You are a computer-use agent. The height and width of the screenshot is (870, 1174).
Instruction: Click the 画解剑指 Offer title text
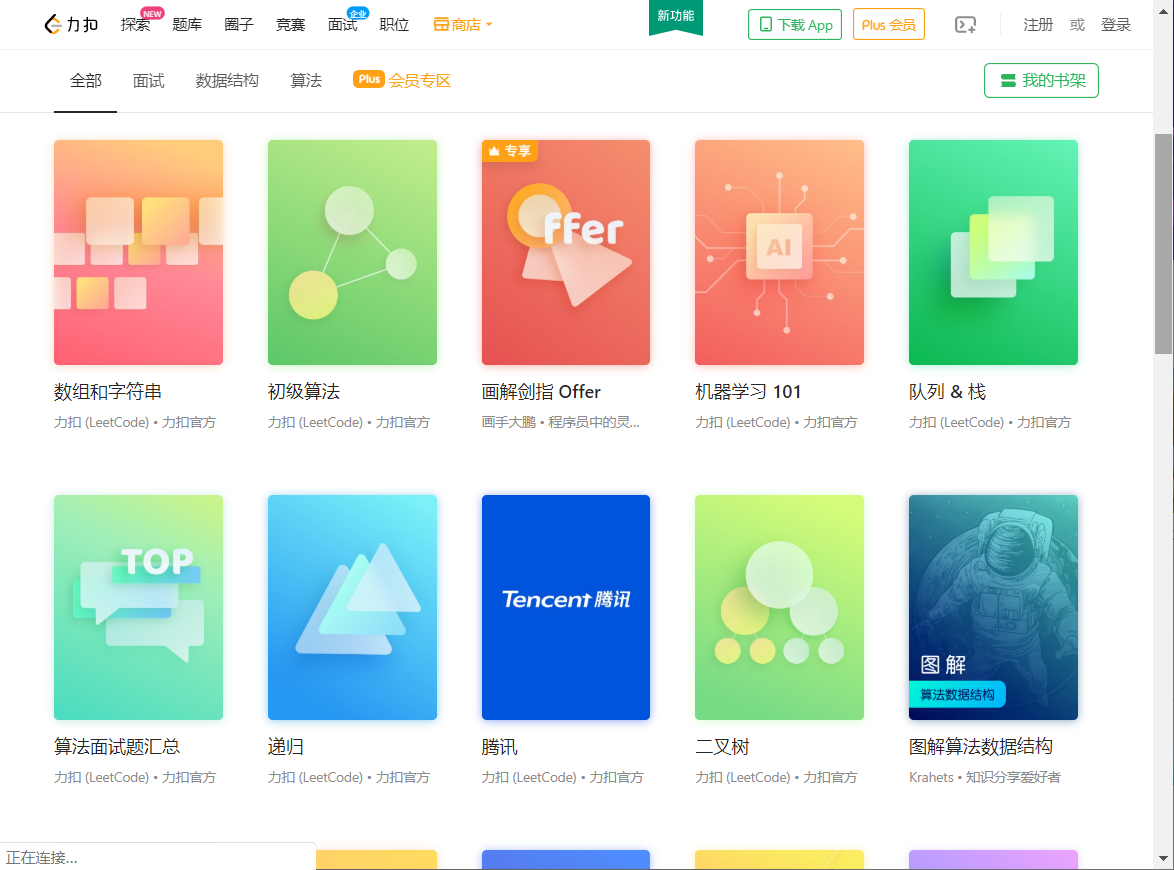pos(541,392)
